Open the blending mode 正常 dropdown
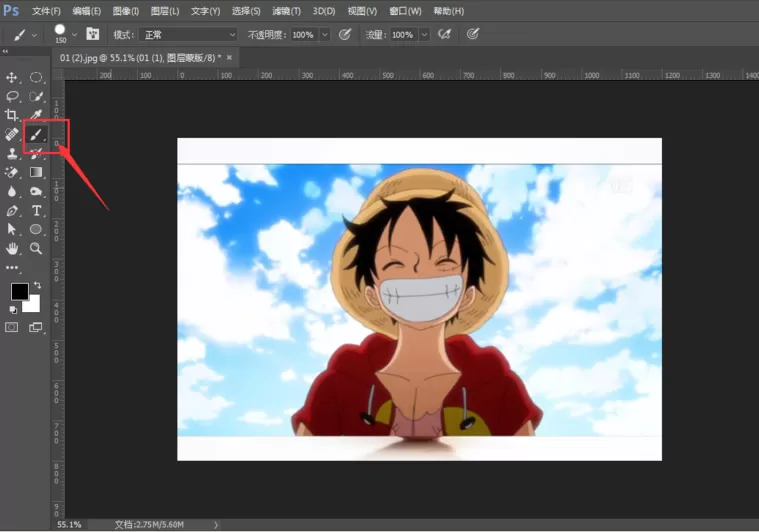Viewport: 759px width, 532px height. (x=188, y=35)
